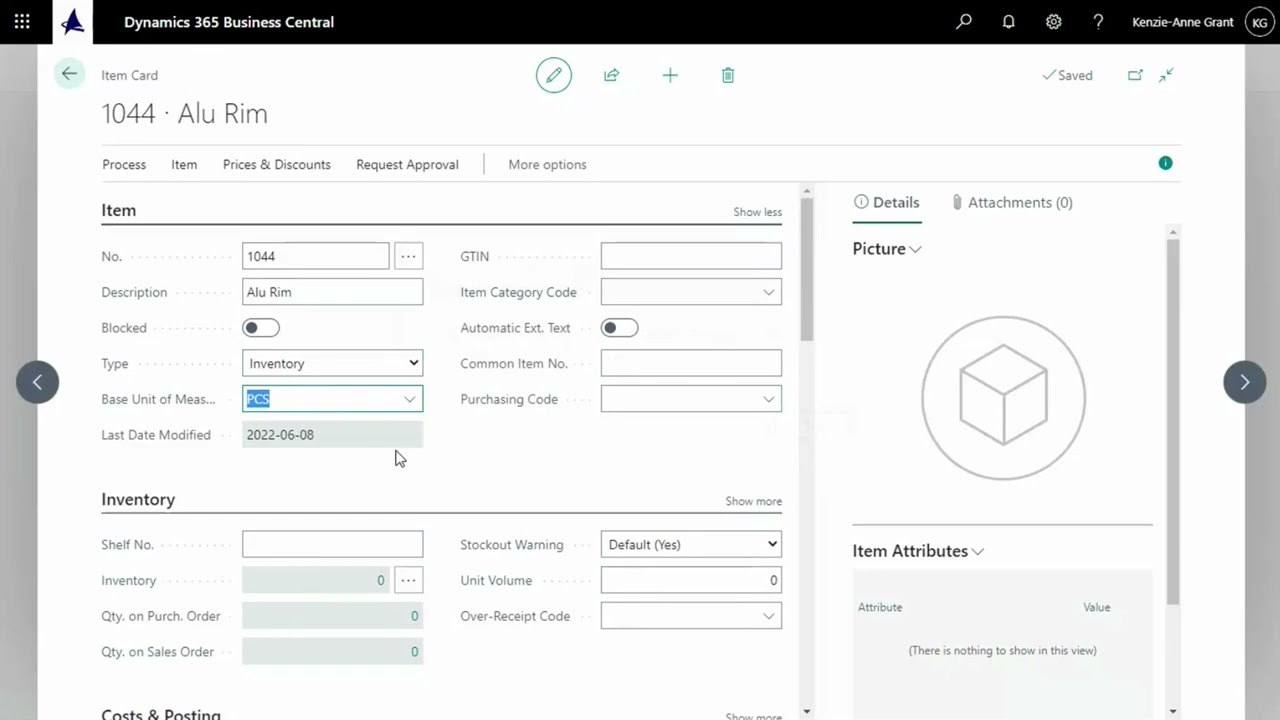Open the Item menu

click(184, 164)
